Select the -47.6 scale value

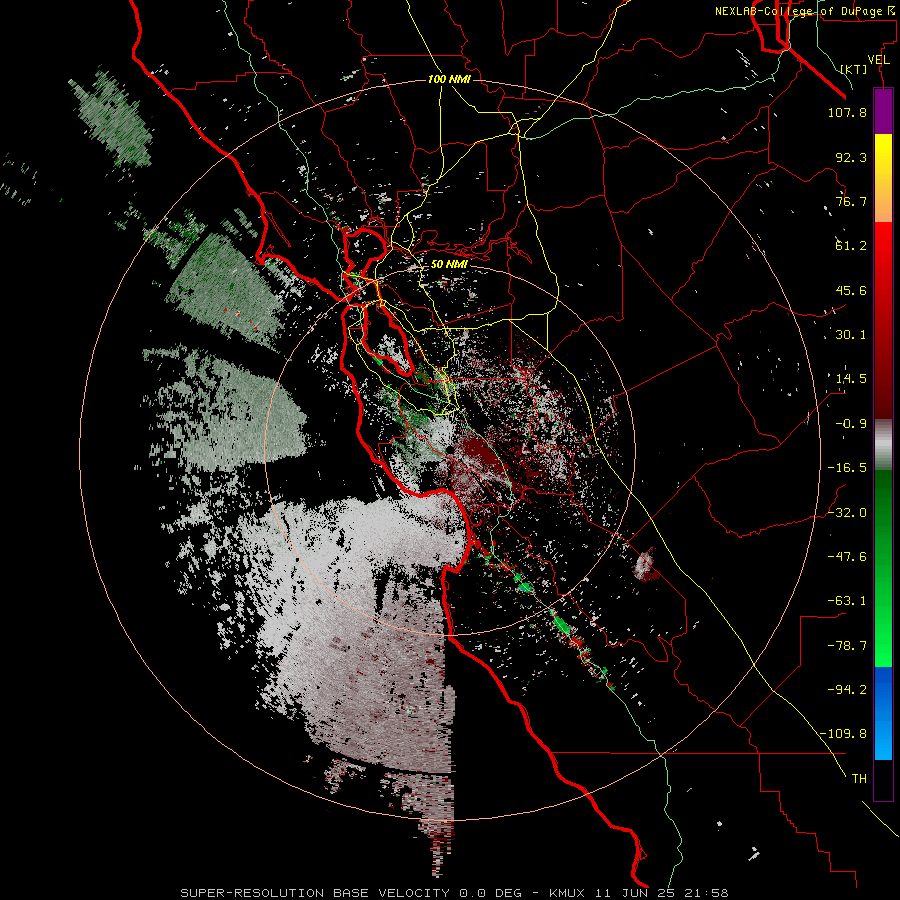point(847,557)
